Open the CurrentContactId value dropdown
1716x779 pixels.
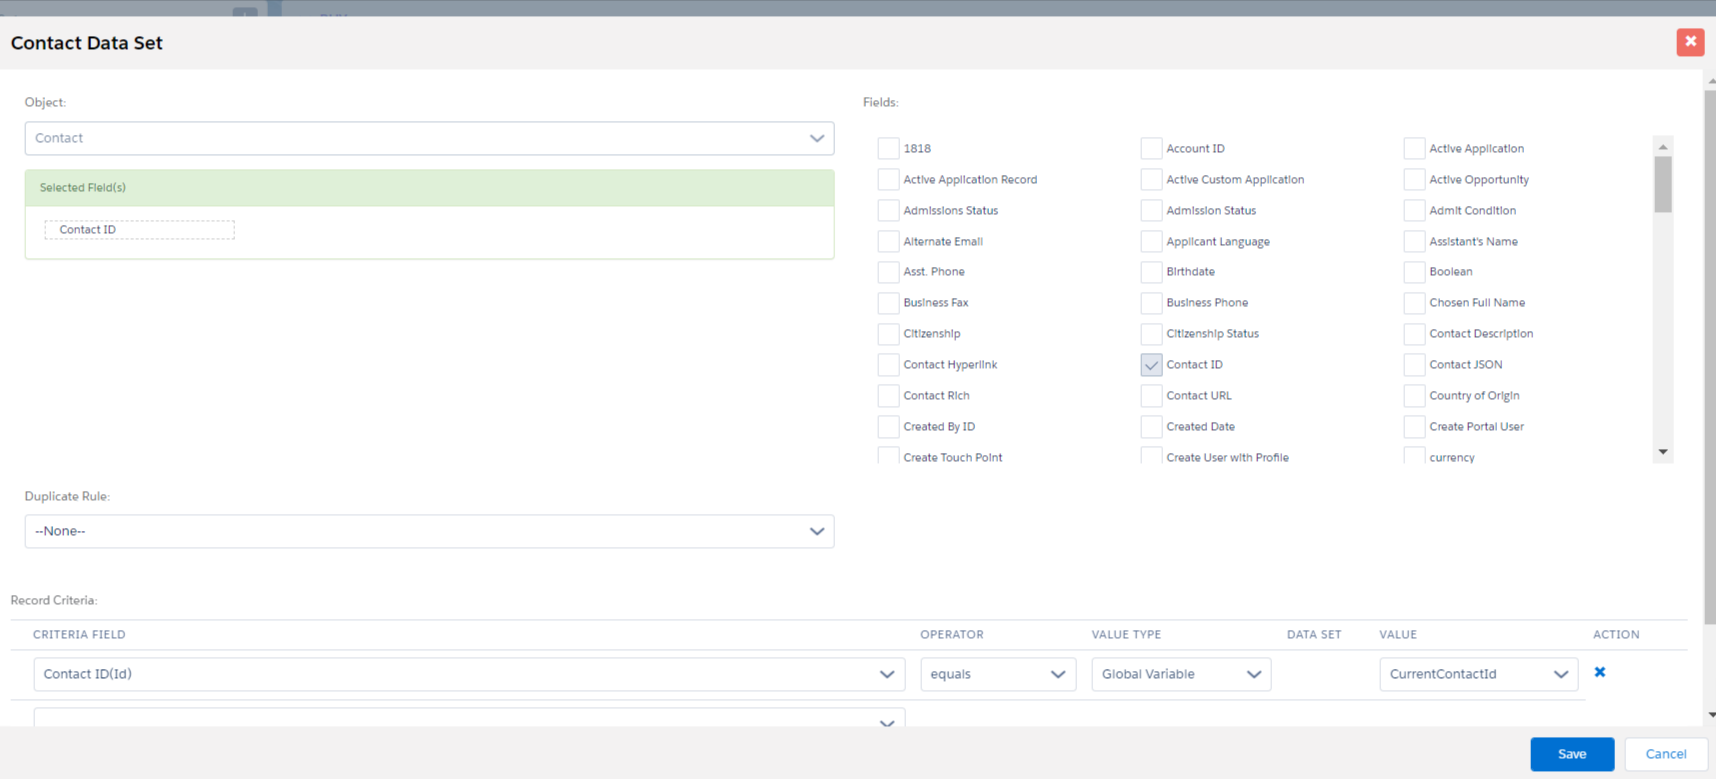coord(1478,674)
